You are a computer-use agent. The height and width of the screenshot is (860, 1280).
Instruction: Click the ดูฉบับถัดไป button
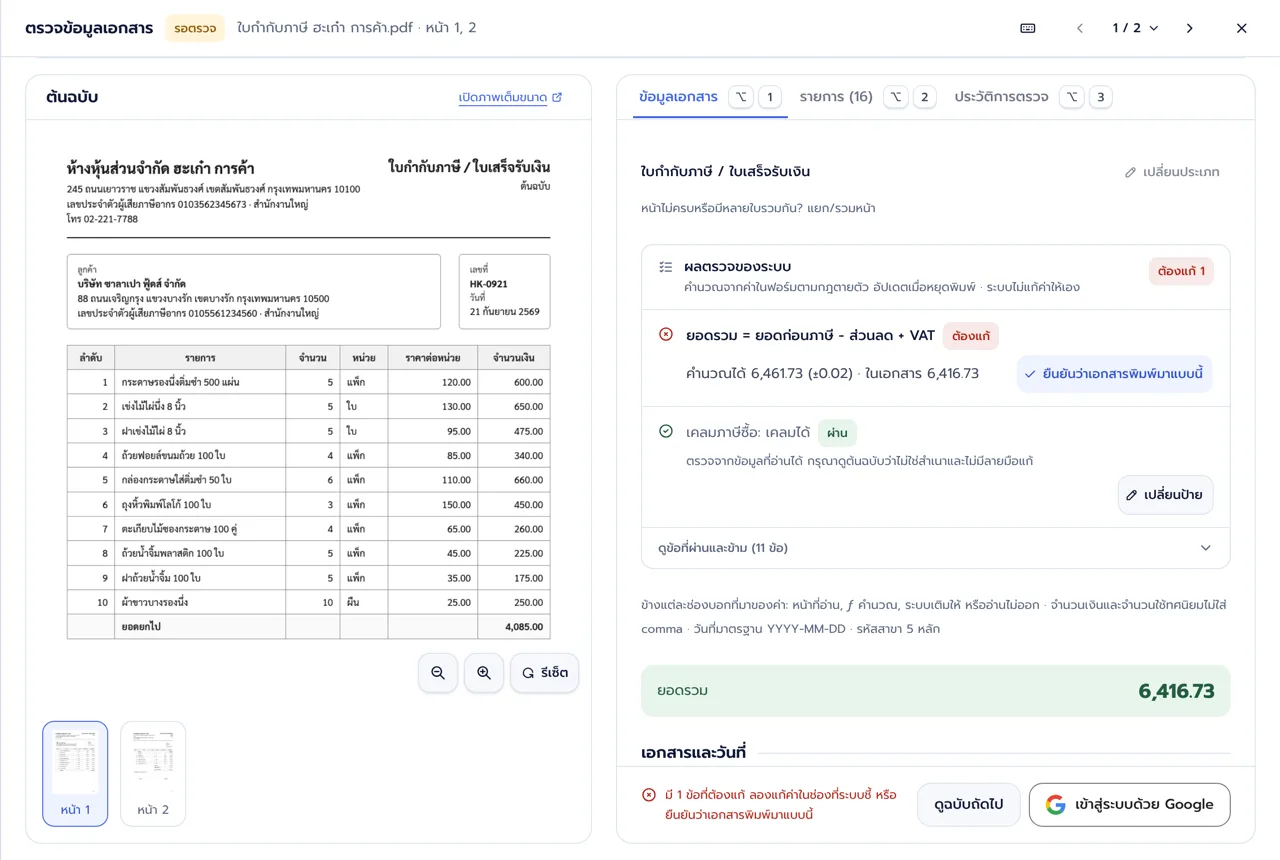click(x=968, y=805)
